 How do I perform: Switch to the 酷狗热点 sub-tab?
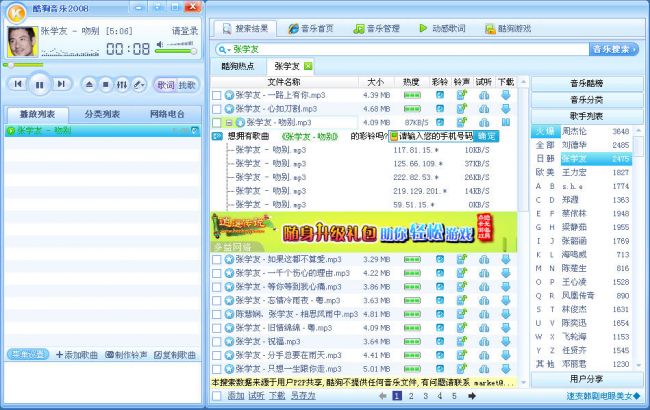coord(238,66)
